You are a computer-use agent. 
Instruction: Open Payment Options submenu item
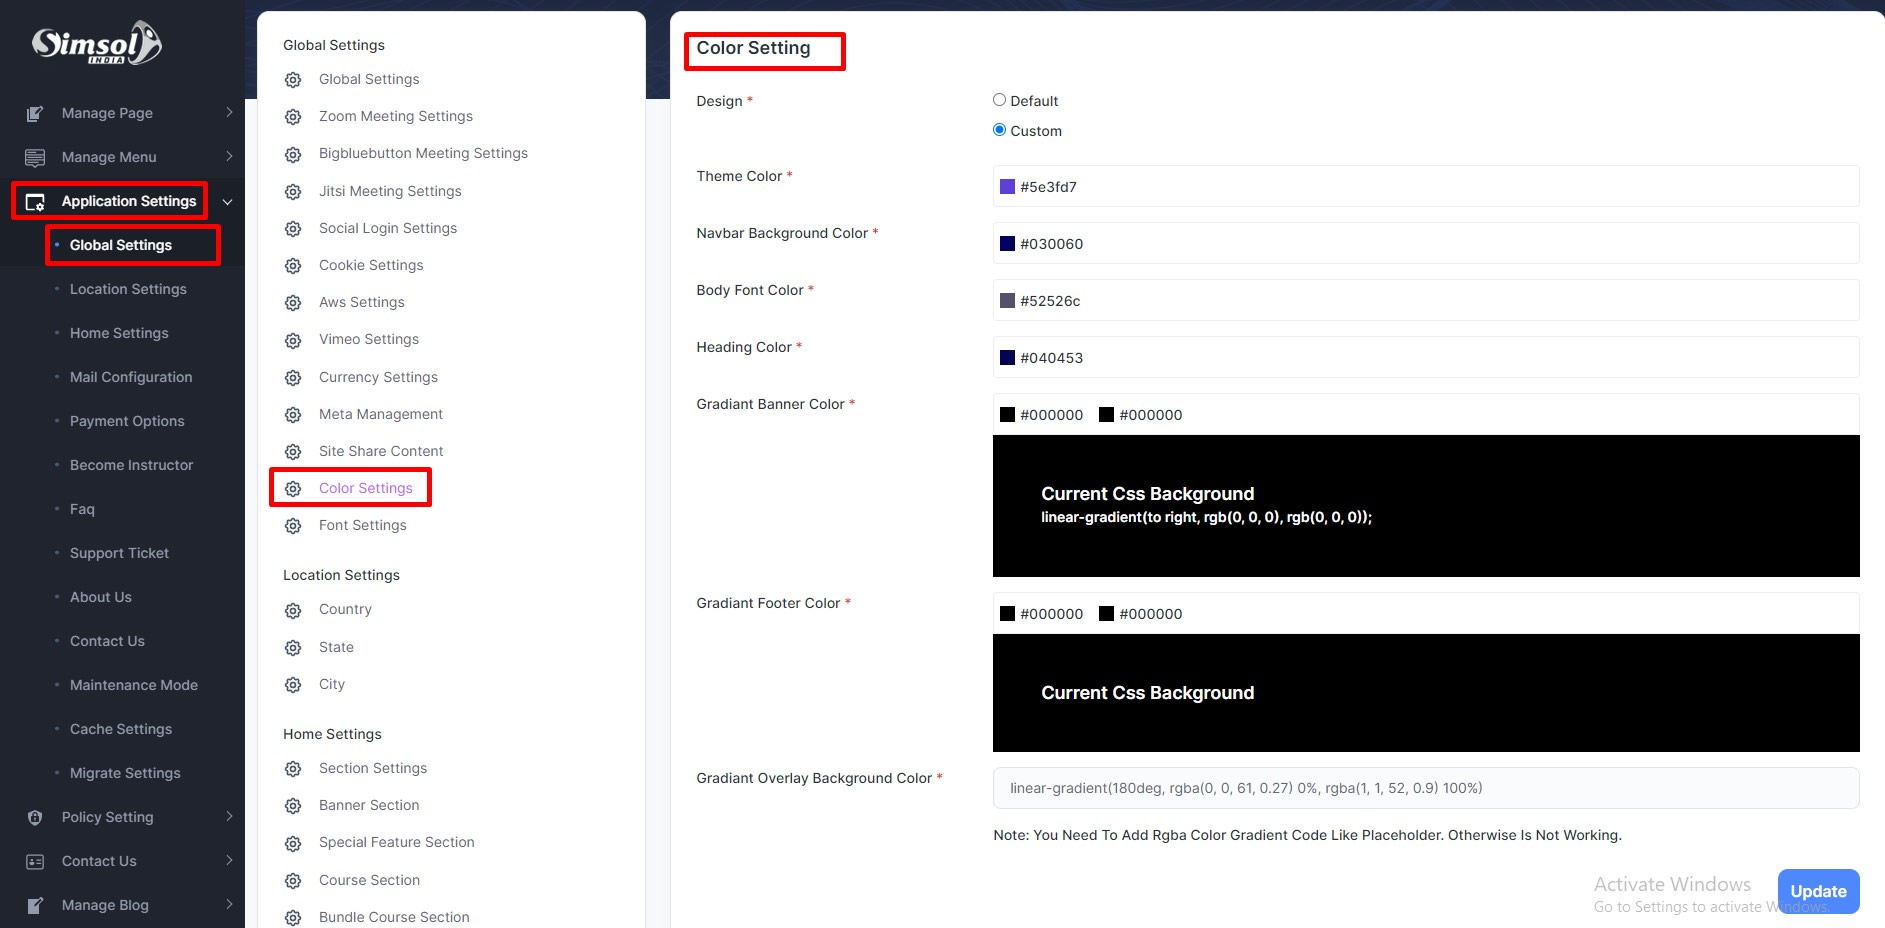[127, 421]
